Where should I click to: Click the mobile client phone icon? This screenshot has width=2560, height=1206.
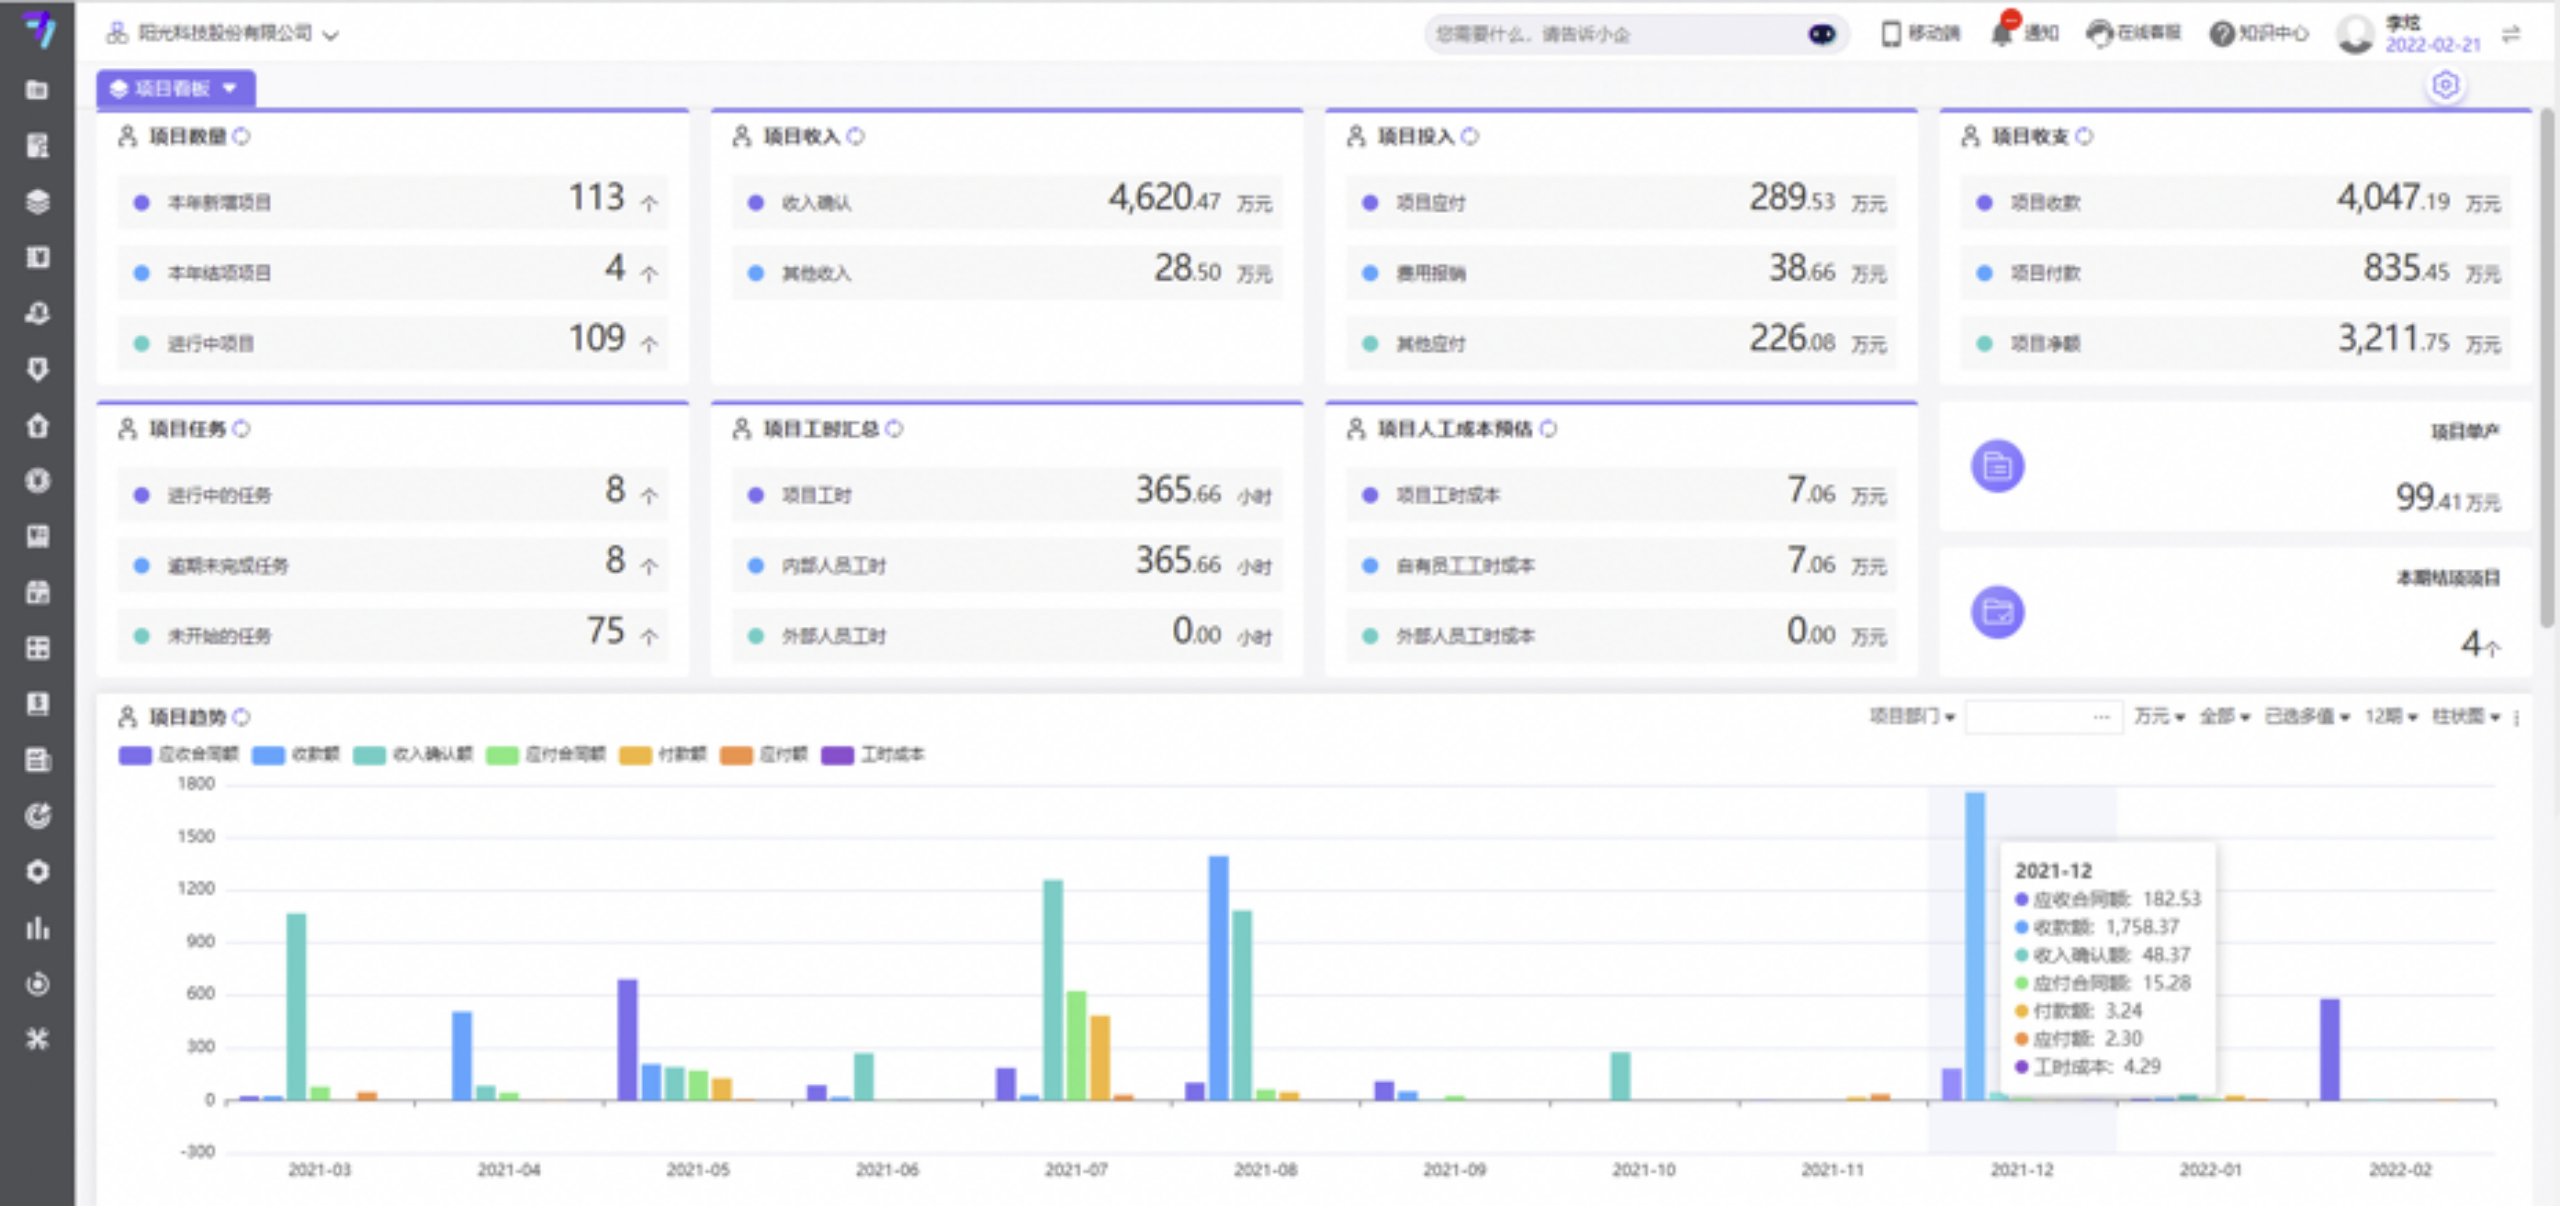pos(1891,34)
